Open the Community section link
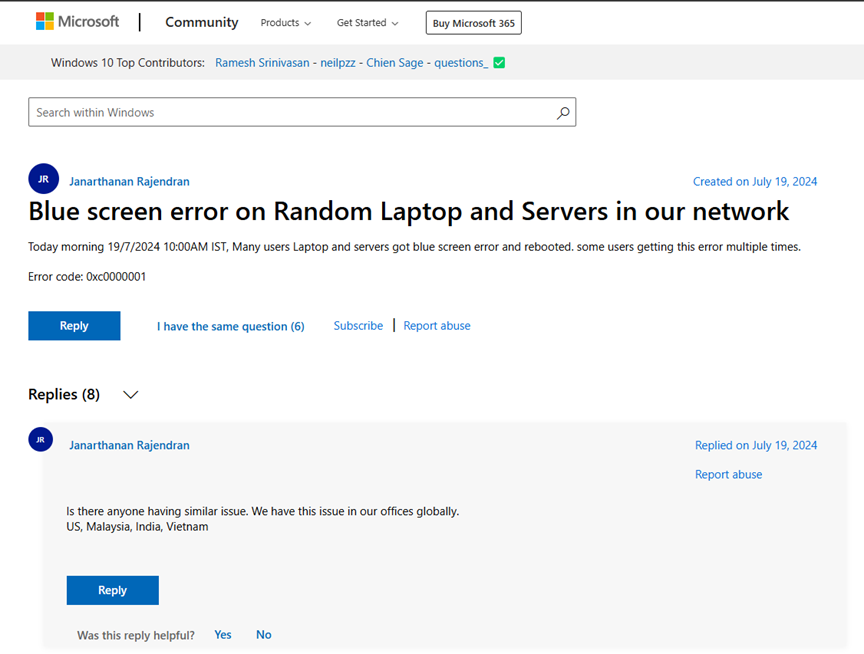Viewport: 864px width, 654px height. pos(201,22)
